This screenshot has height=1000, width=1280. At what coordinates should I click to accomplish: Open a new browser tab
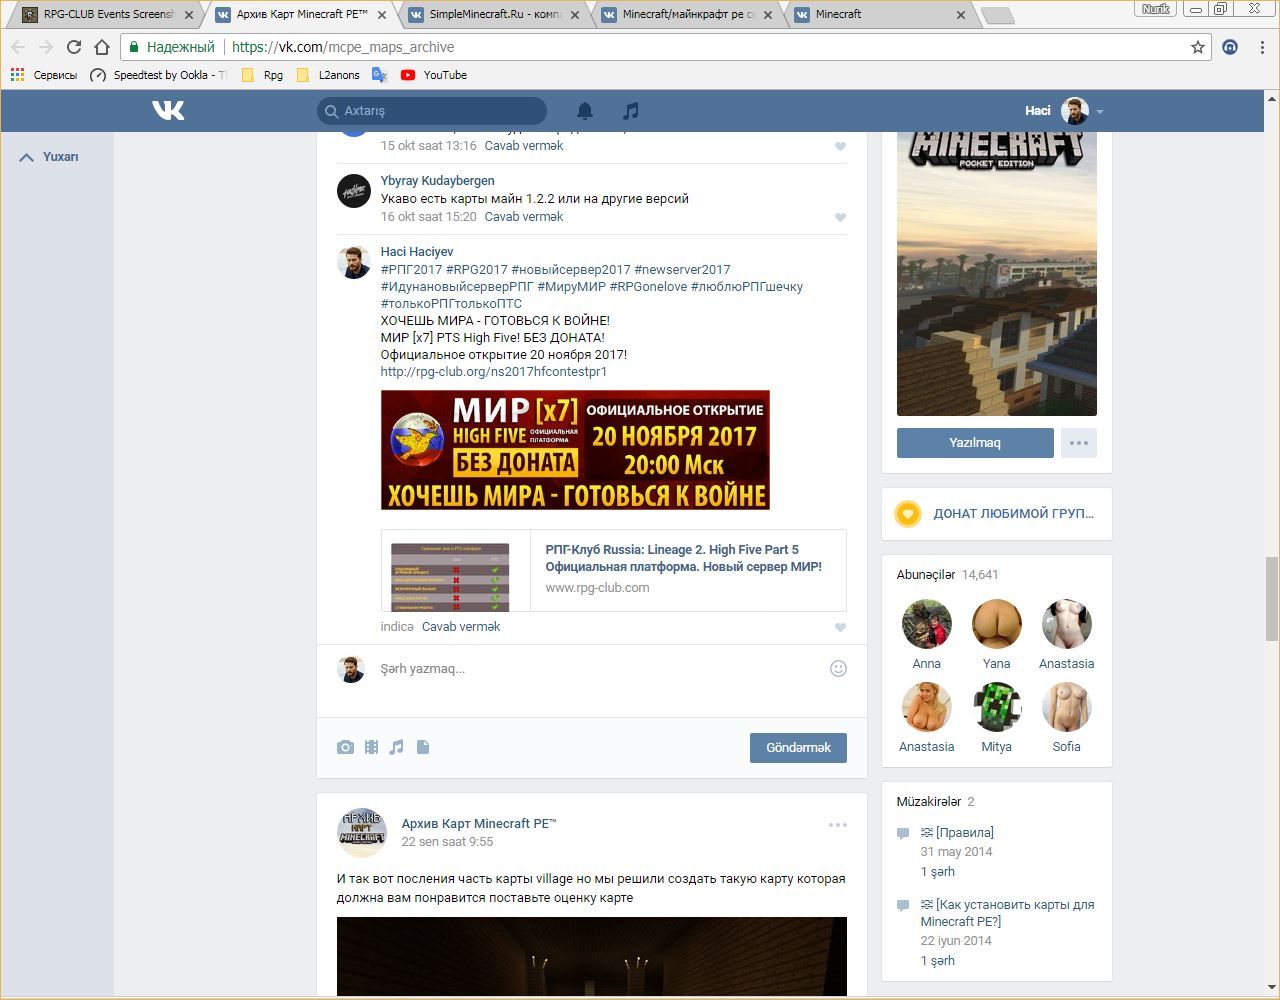[998, 15]
